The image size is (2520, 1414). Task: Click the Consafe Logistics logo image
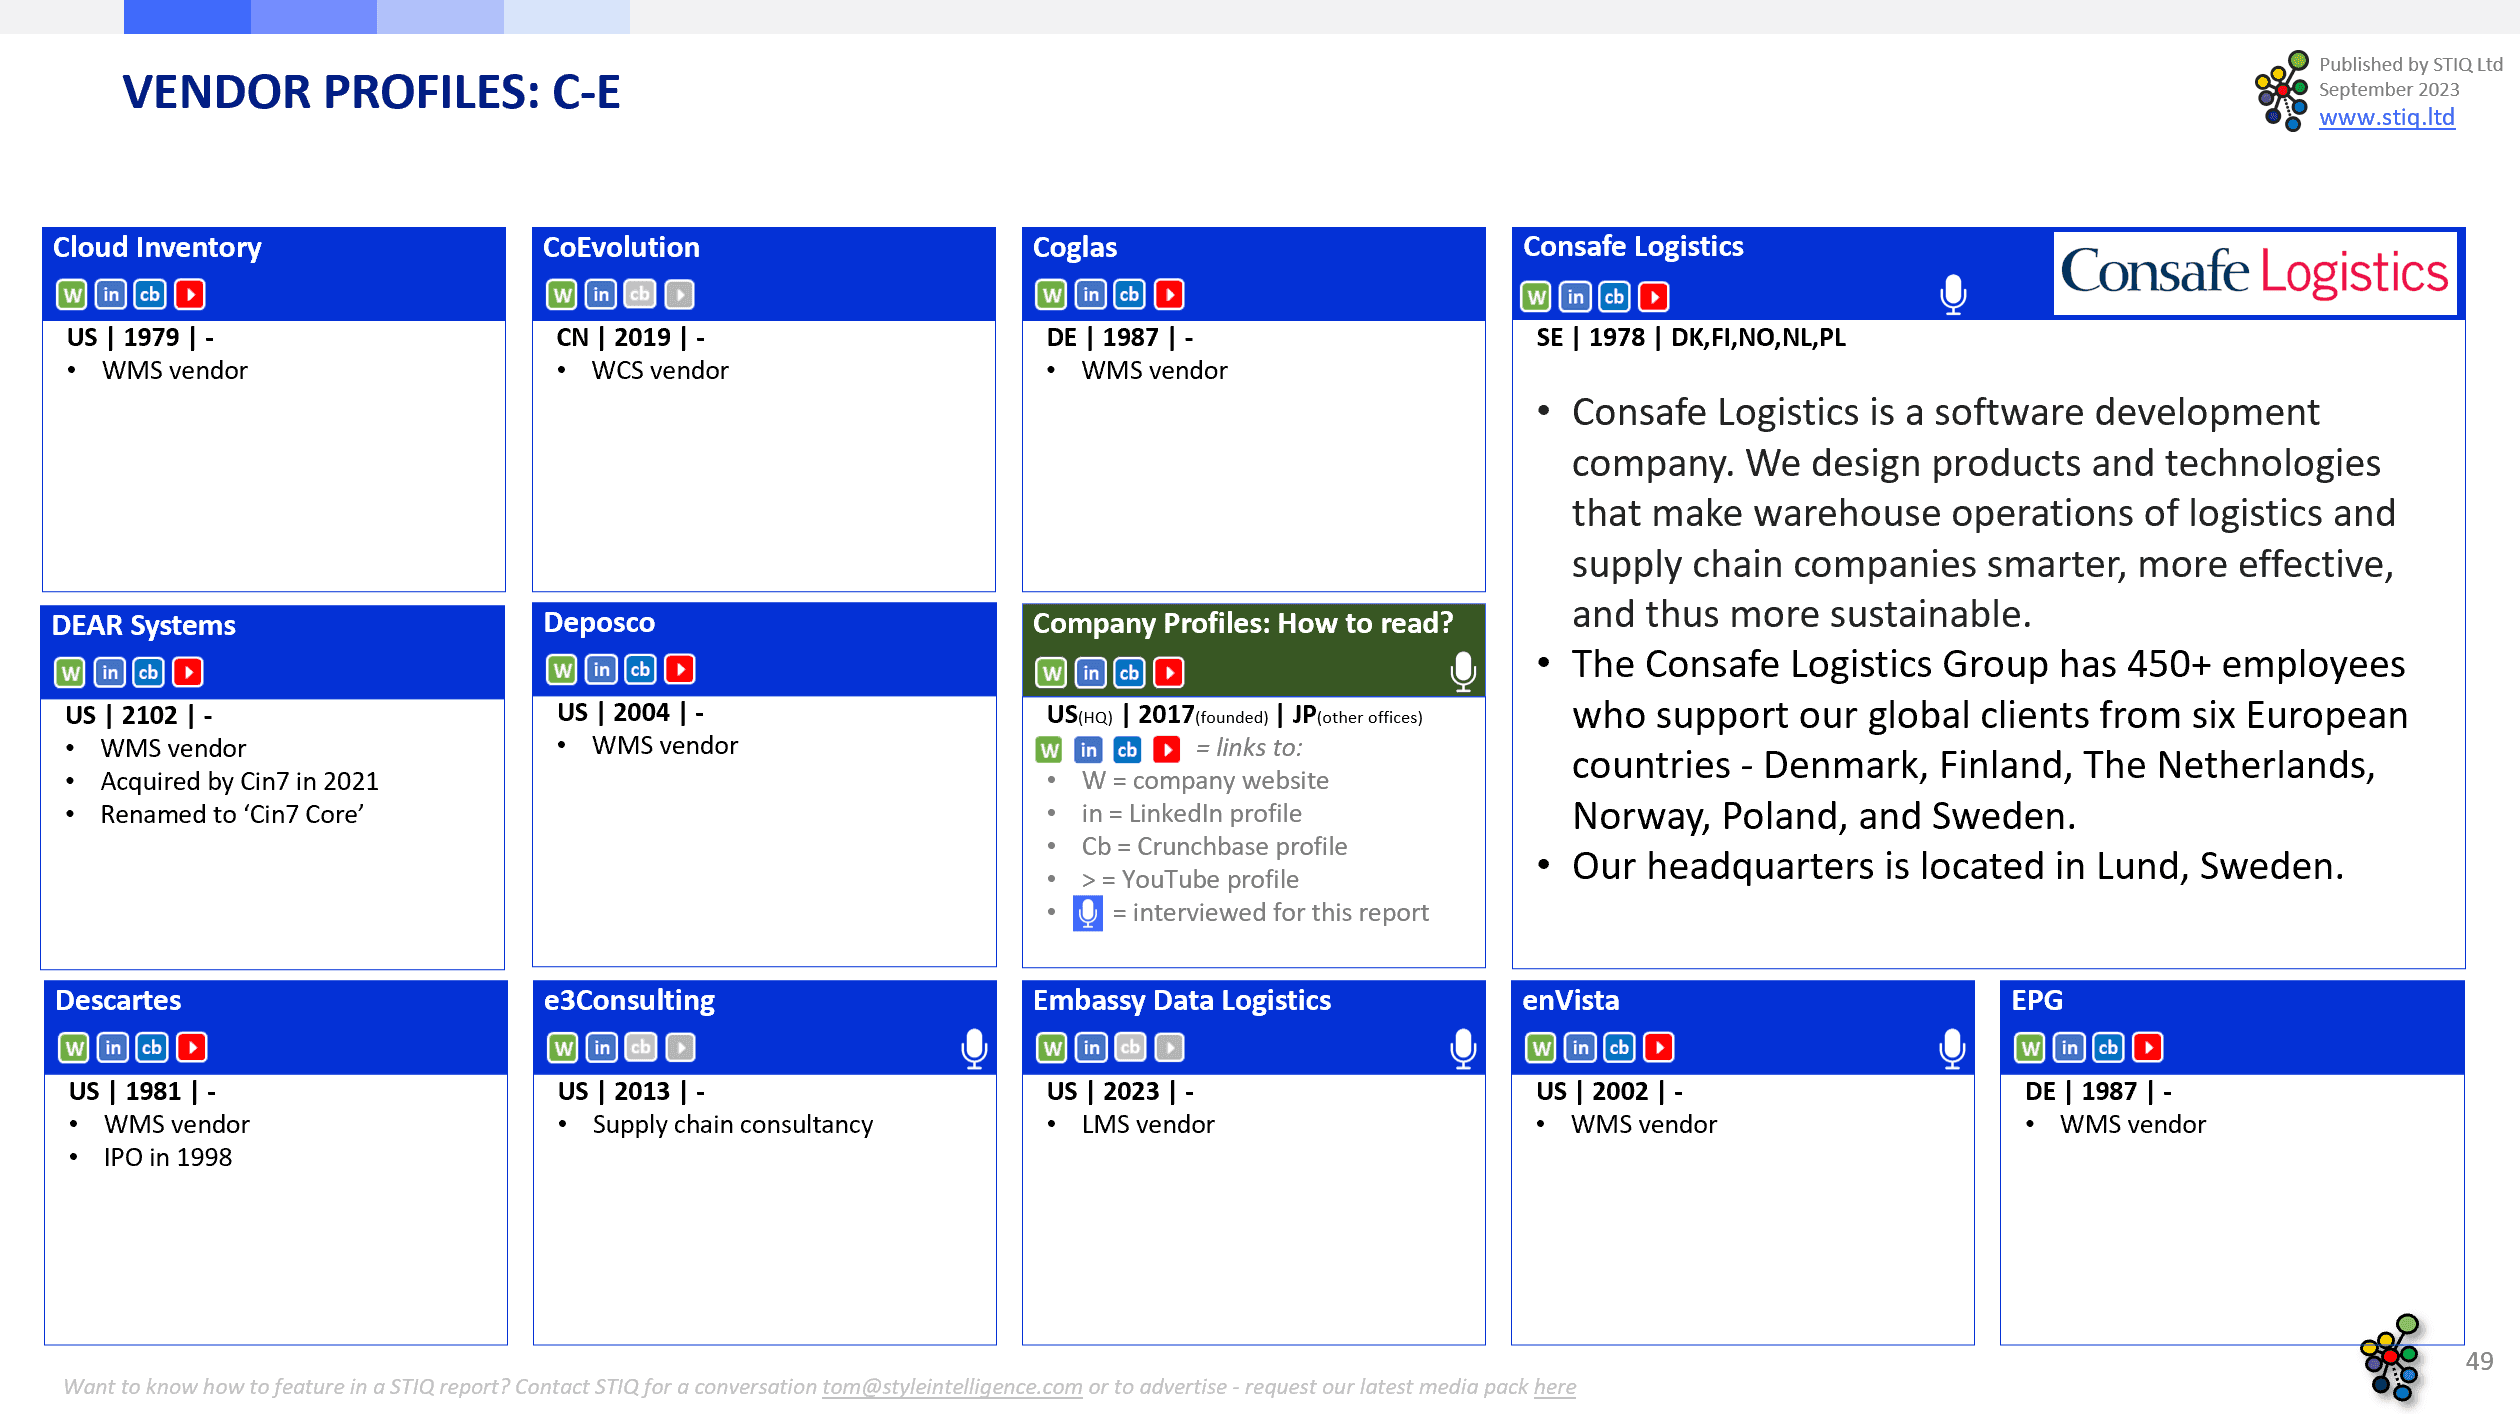tap(2255, 273)
